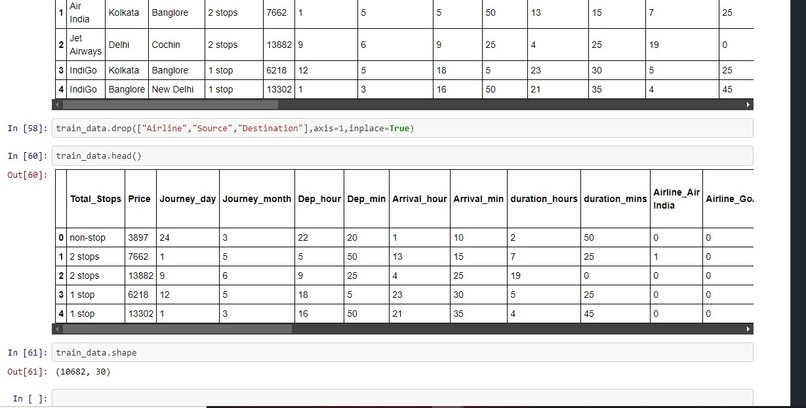Click the right arrow of the Out[60] table scrollbar

click(x=748, y=329)
